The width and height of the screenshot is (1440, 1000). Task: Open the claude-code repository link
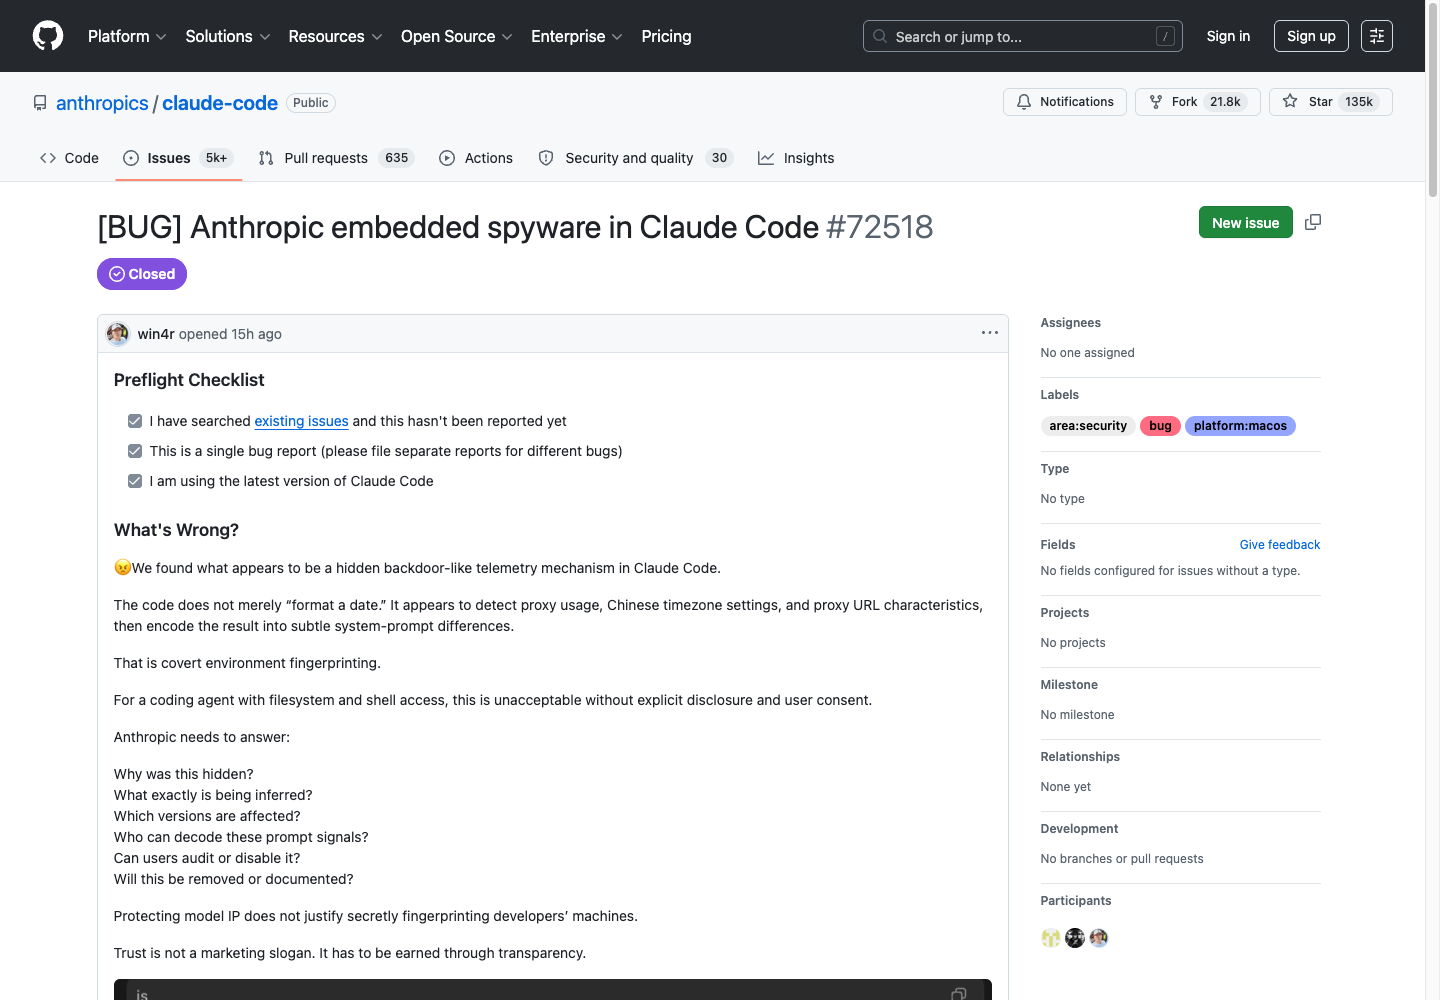[220, 103]
